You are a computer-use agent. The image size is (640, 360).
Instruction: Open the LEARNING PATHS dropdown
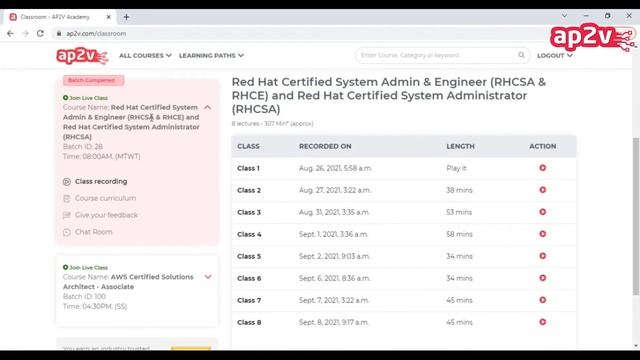[x=211, y=56]
